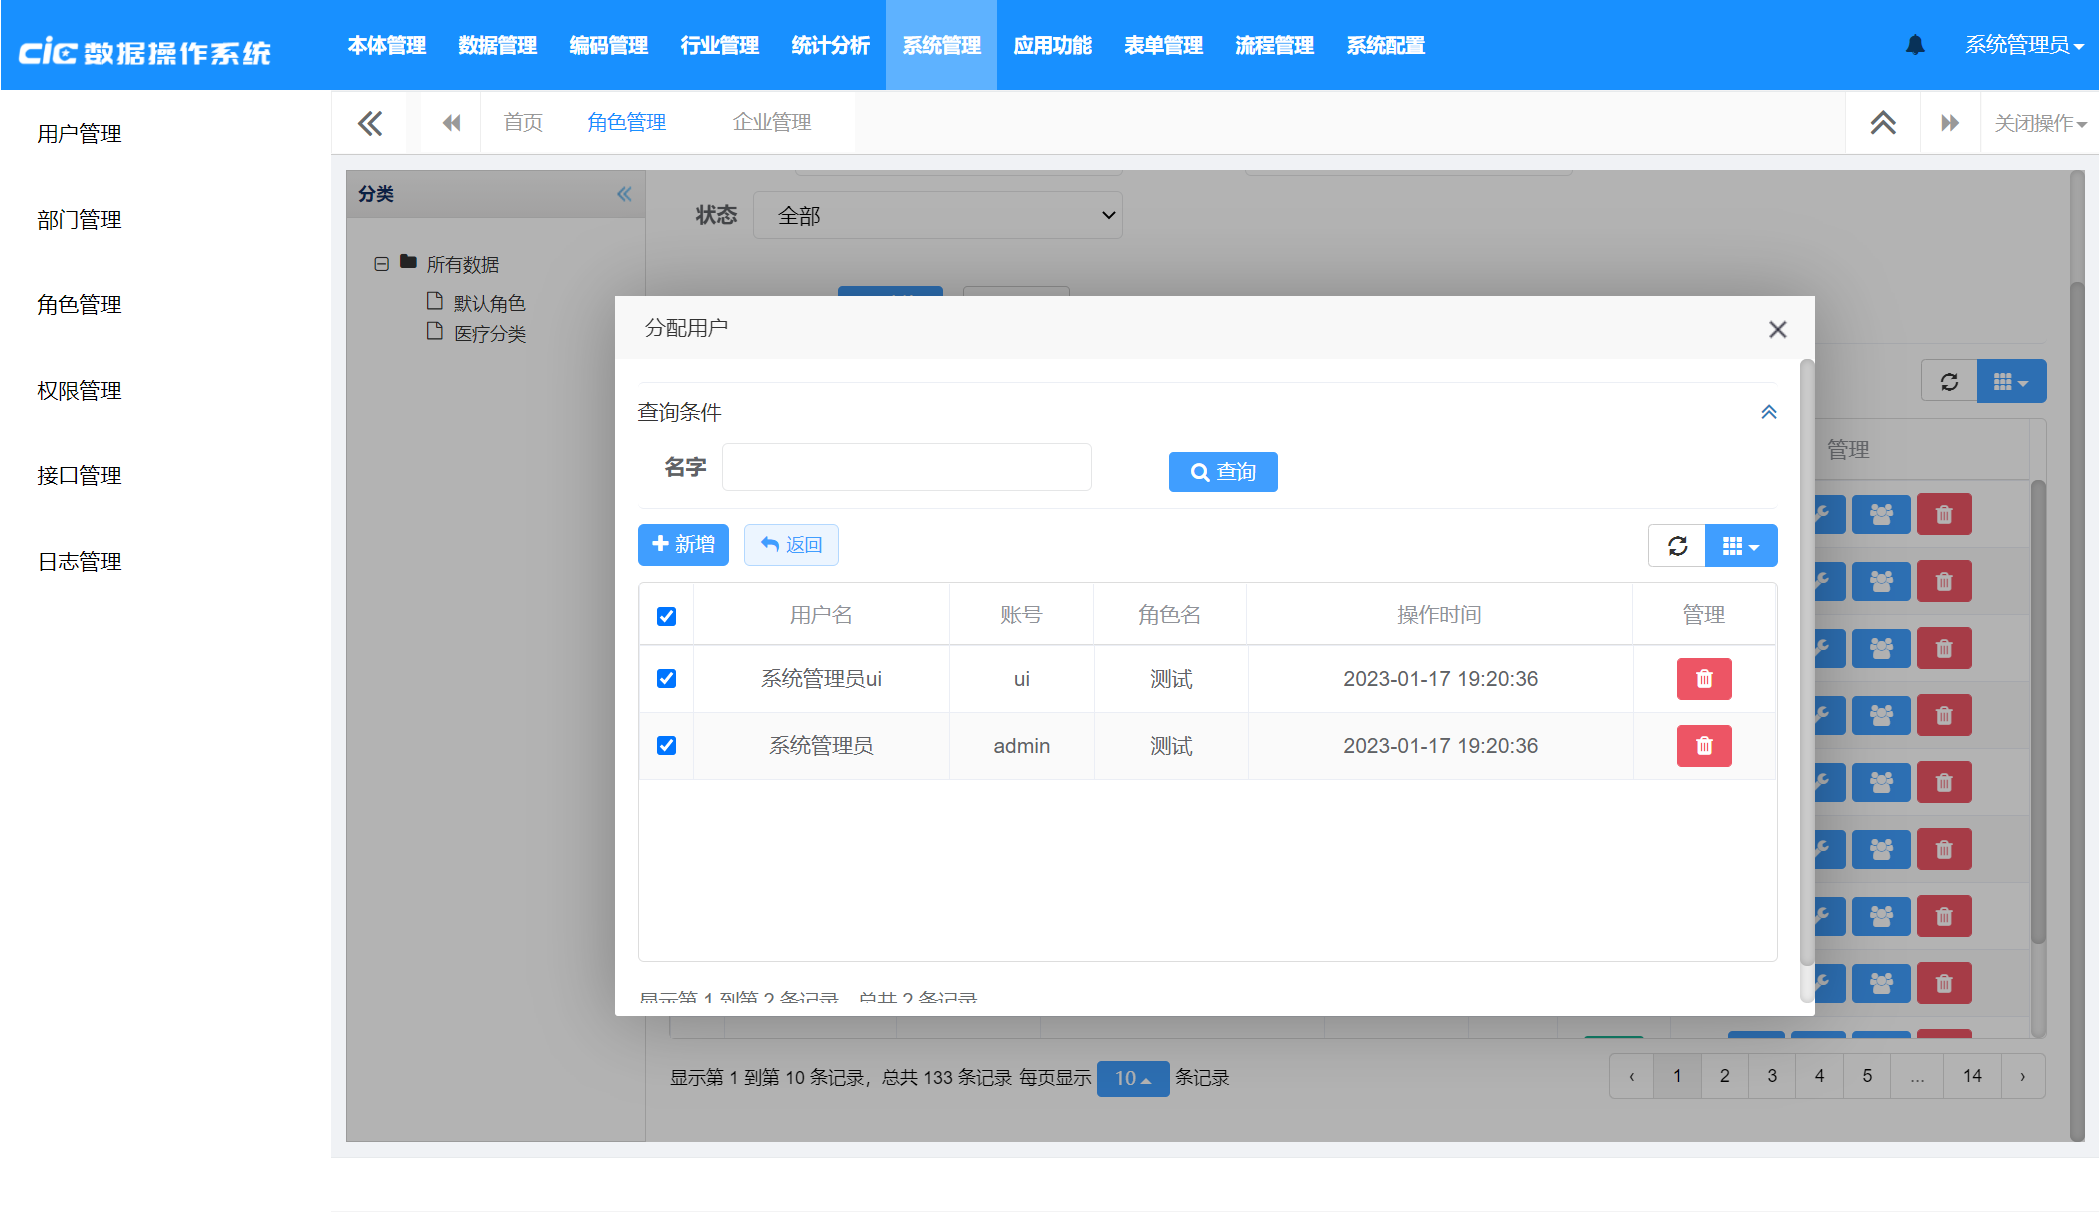This screenshot has width=2099, height=1212.
Task: Click the 查询 search button
Action: click(1222, 472)
